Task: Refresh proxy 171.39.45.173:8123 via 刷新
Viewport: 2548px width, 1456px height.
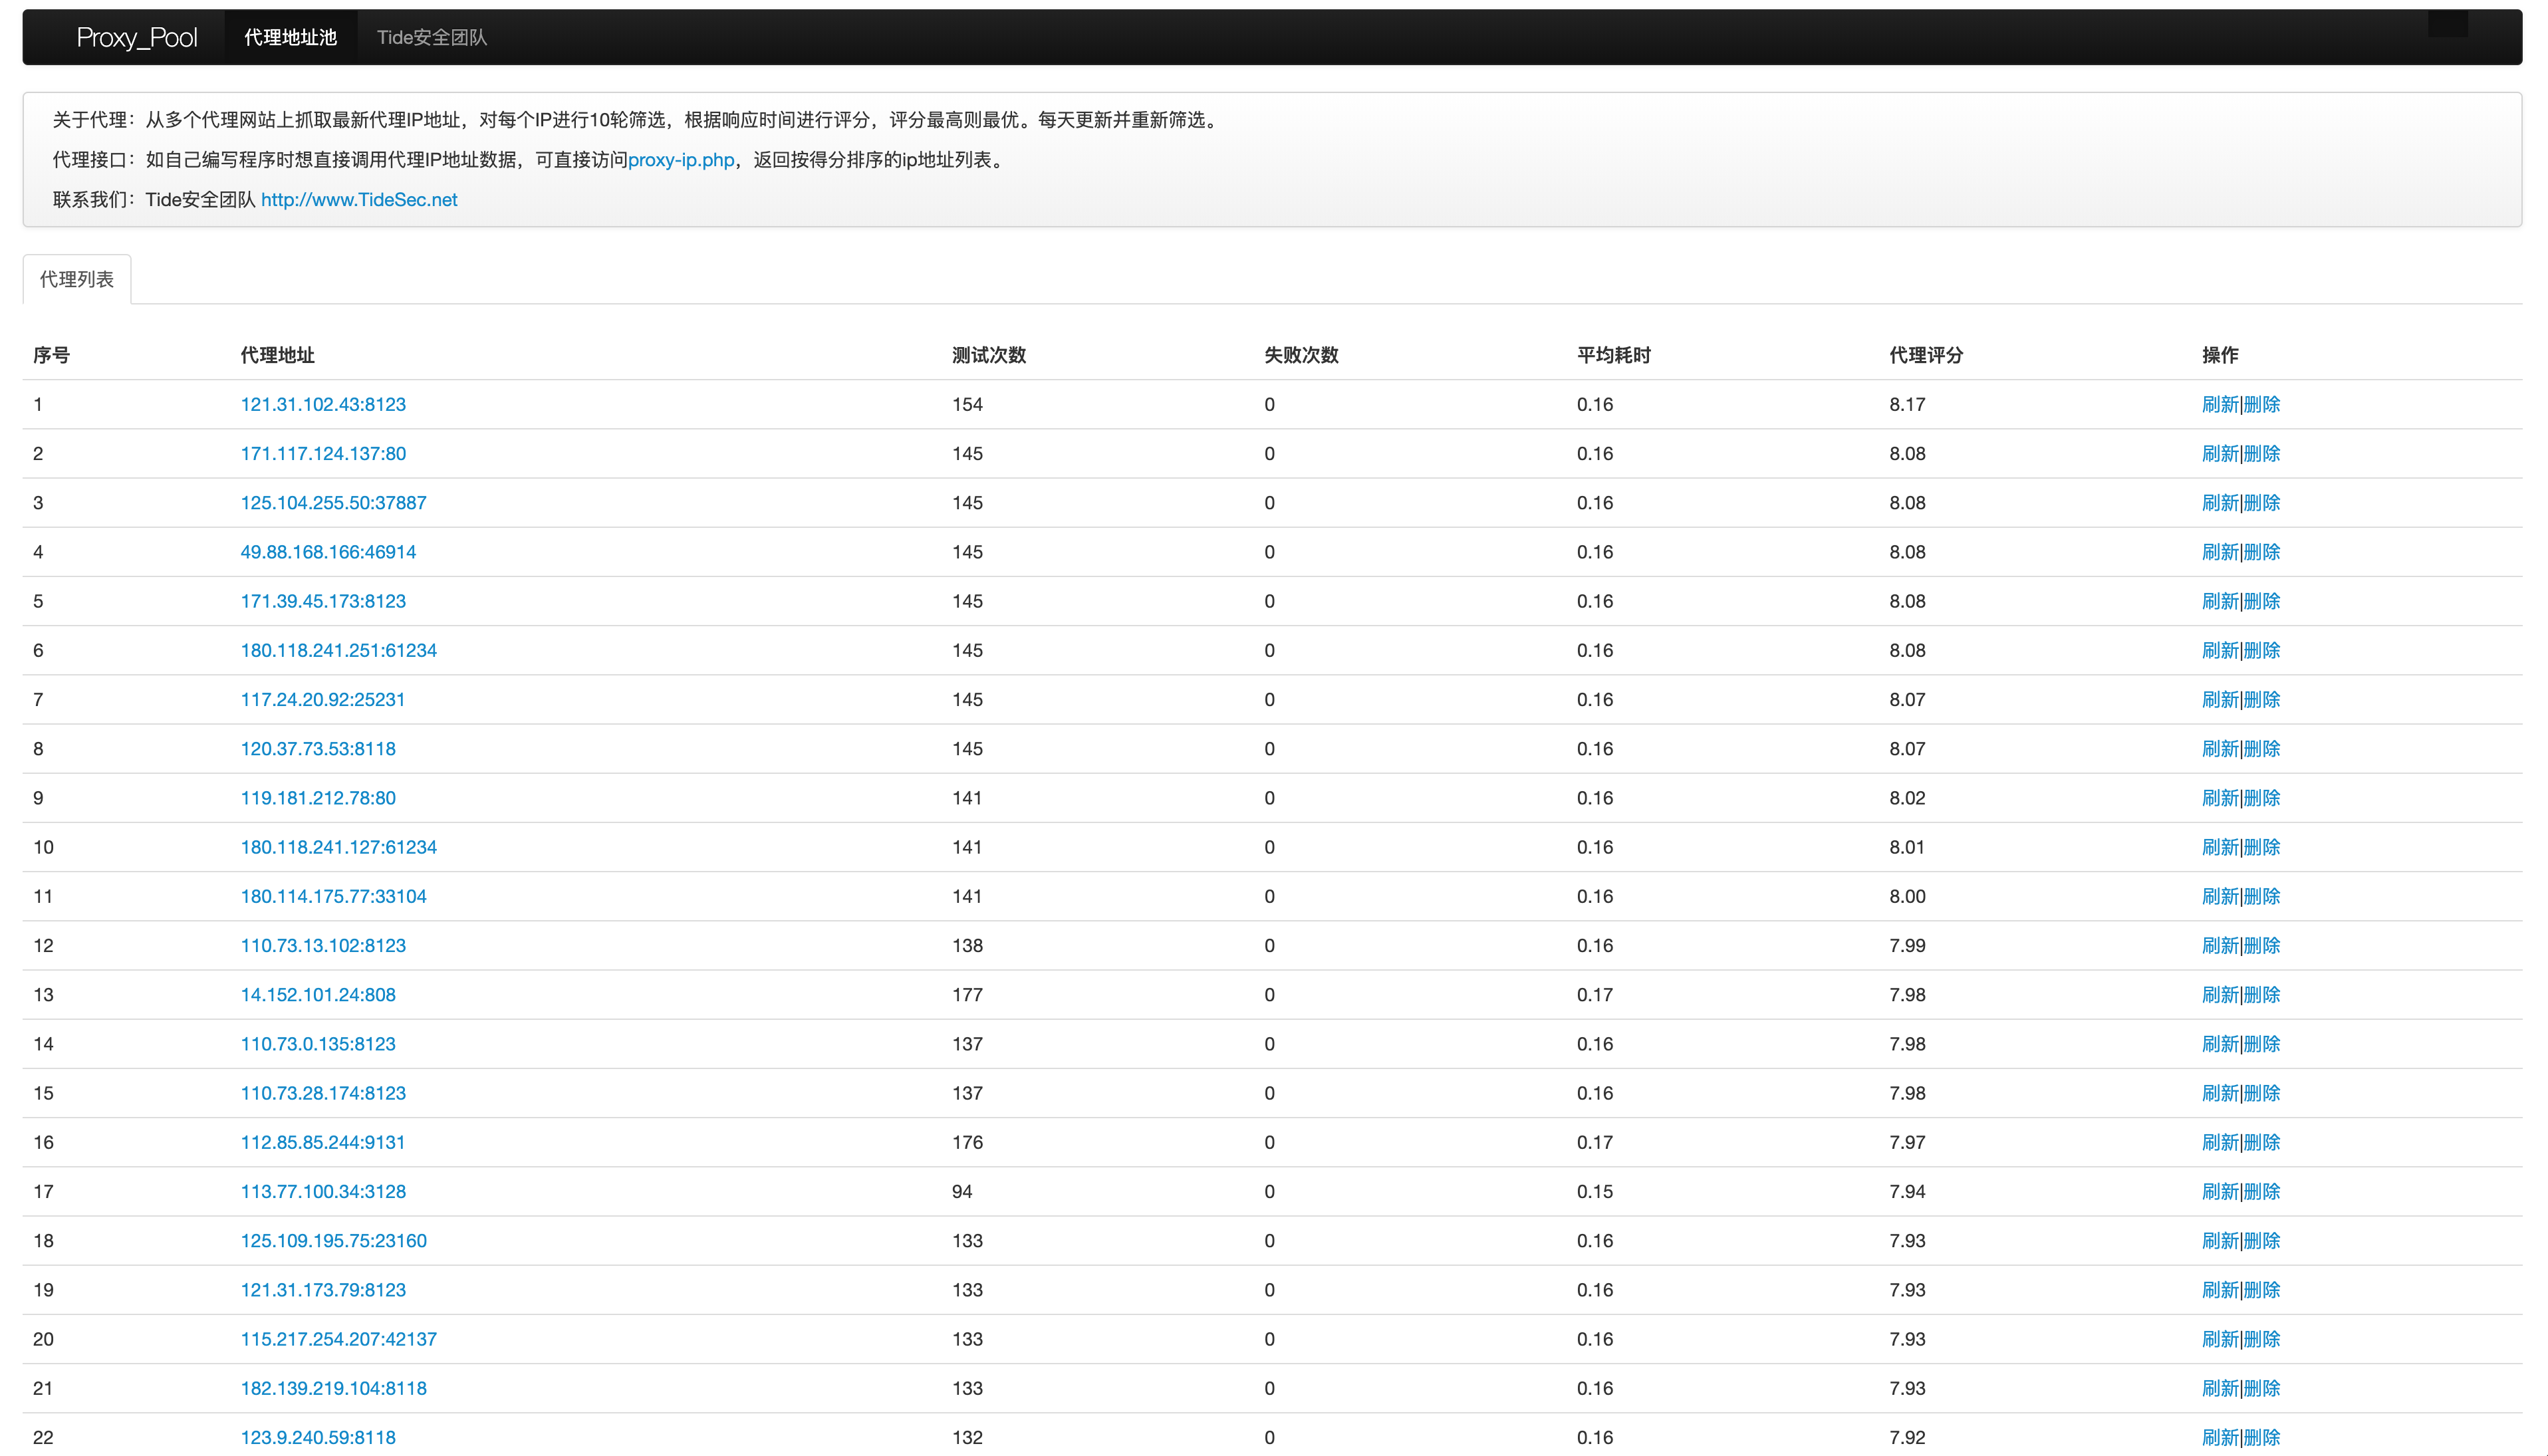Action: click(x=2219, y=601)
